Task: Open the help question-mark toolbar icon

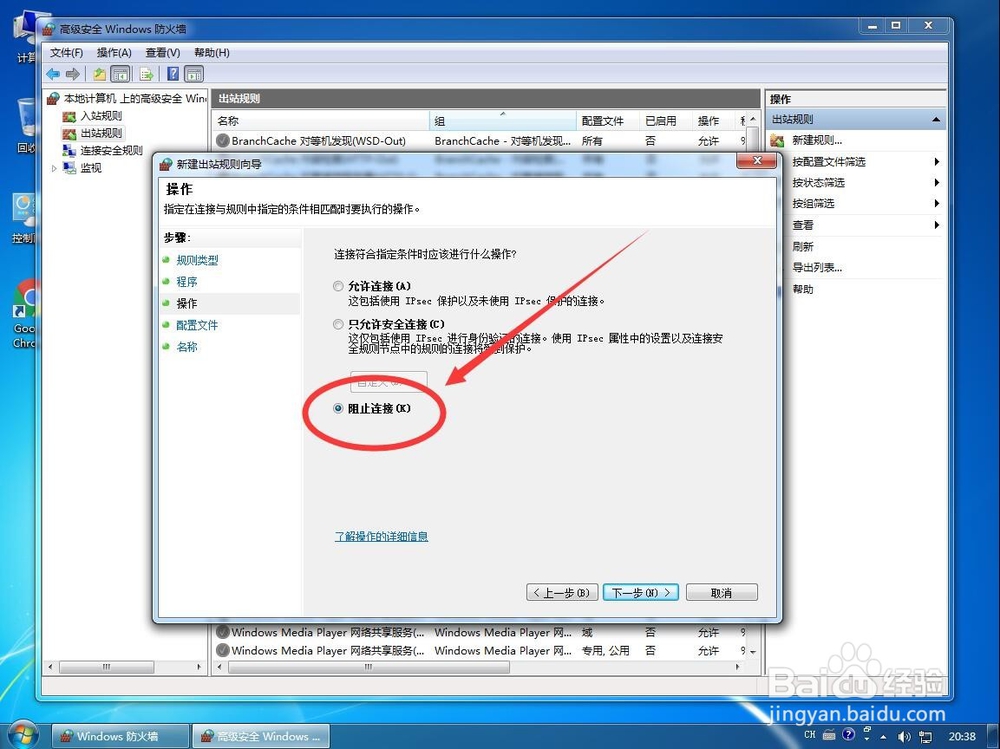Action: (x=171, y=73)
